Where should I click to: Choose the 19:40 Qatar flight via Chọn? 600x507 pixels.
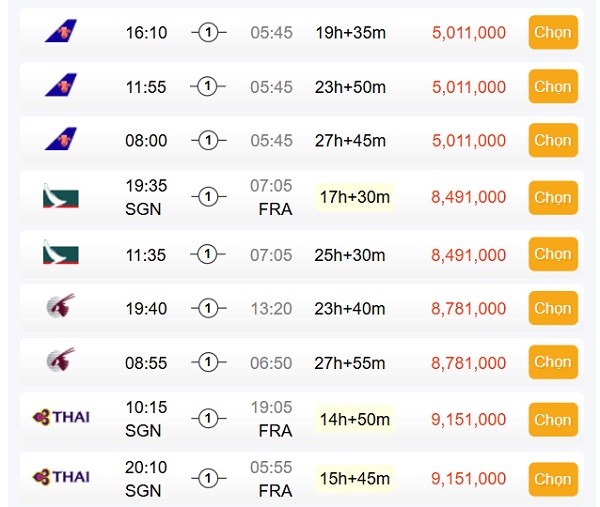point(552,309)
